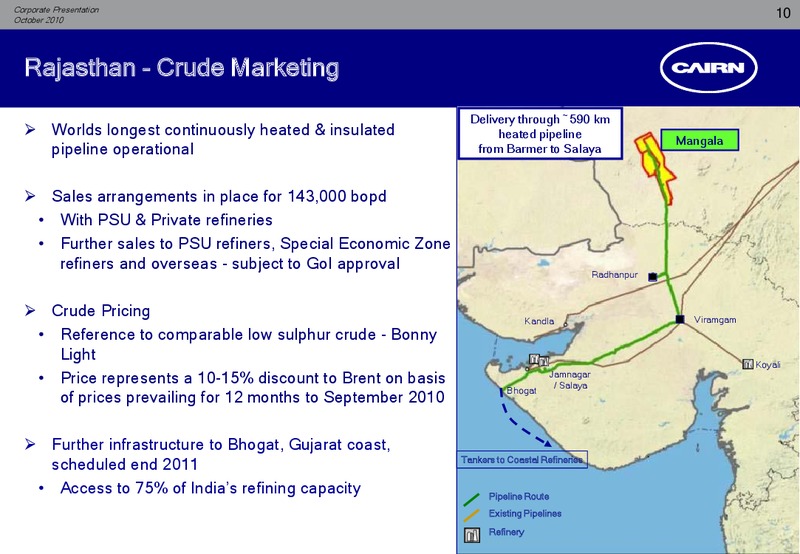800x554 pixels.
Task: Click the Cairn logo
Action: click(x=709, y=67)
